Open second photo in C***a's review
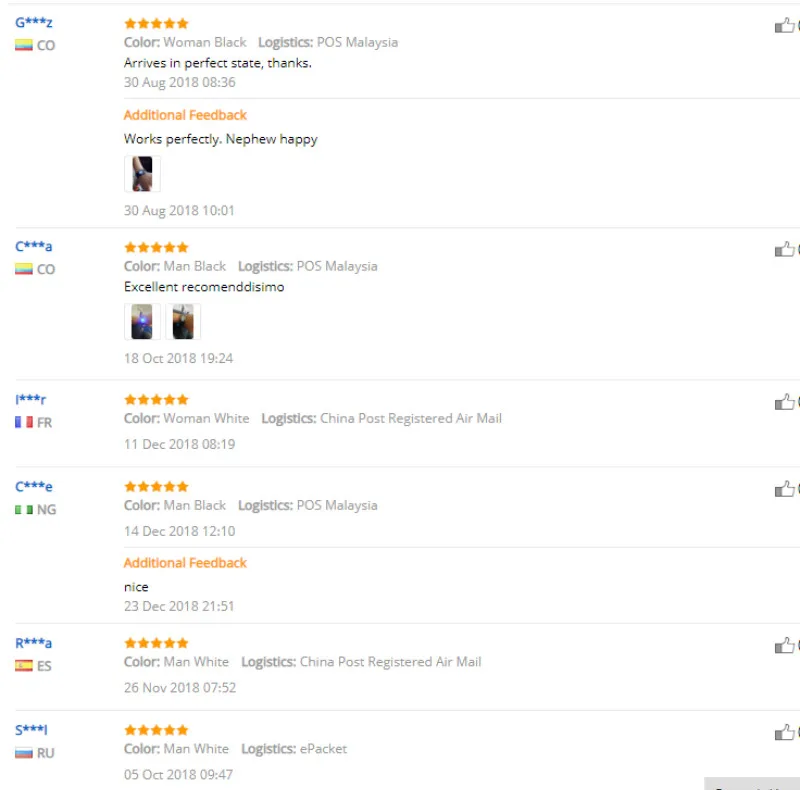The height and width of the screenshot is (790, 800). (x=183, y=322)
